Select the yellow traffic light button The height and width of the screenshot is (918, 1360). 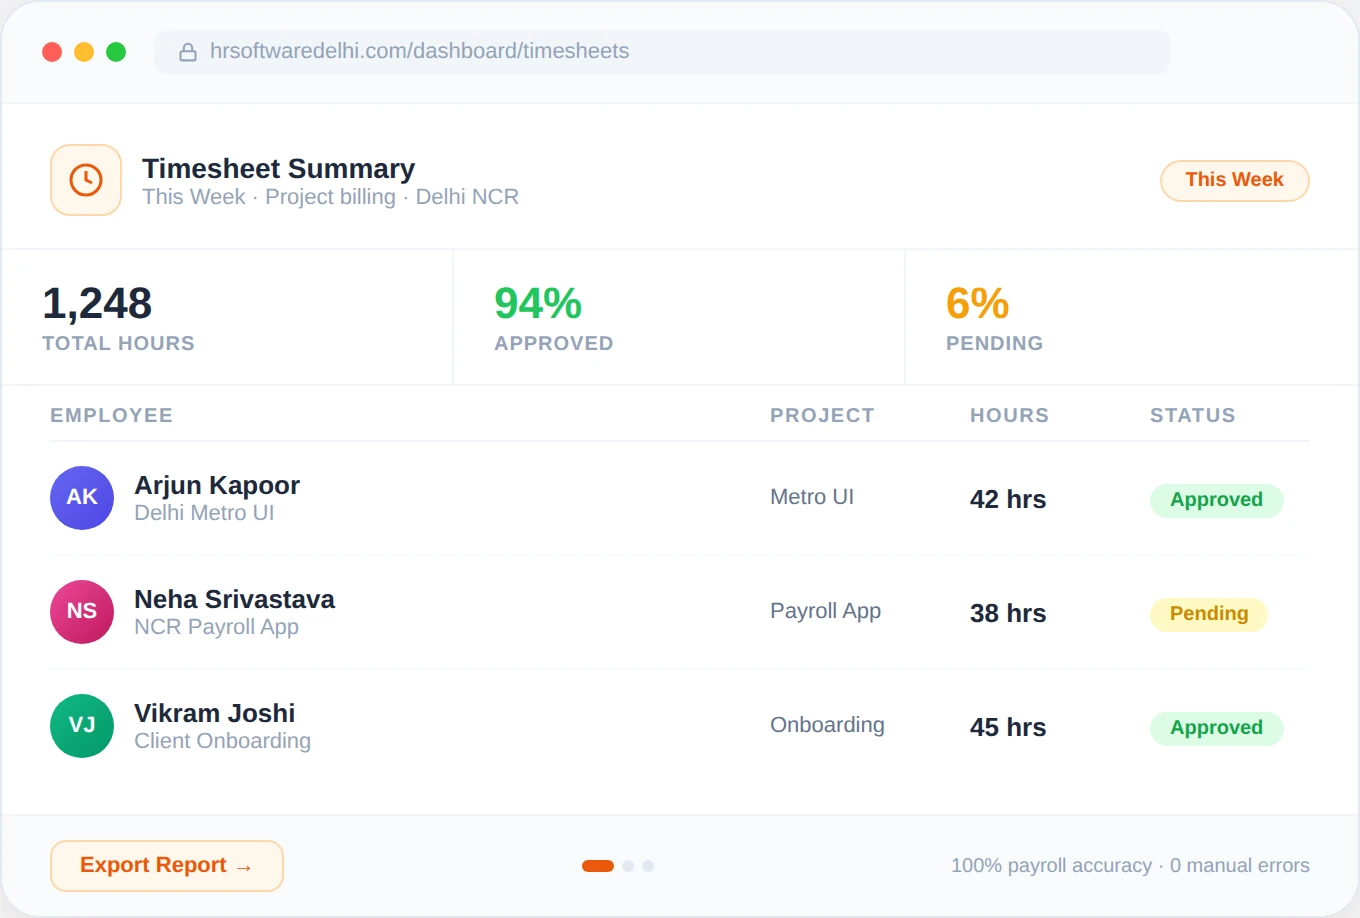point(84,51)
